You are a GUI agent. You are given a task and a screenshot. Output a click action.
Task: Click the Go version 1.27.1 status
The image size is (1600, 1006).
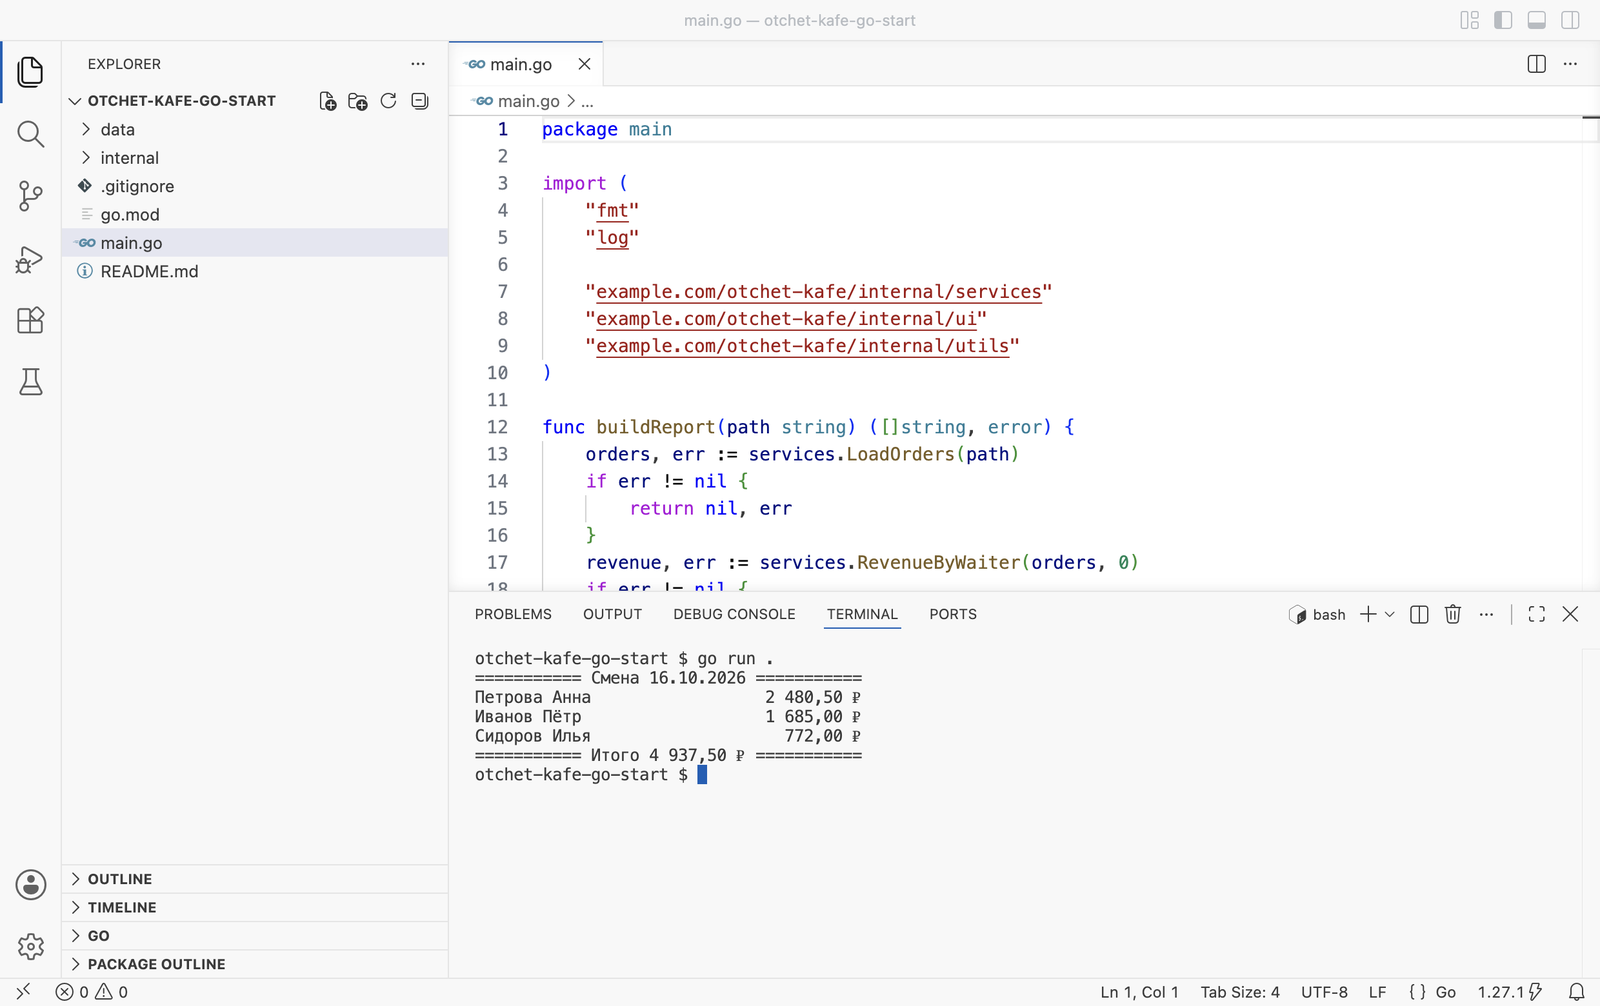1509,992
